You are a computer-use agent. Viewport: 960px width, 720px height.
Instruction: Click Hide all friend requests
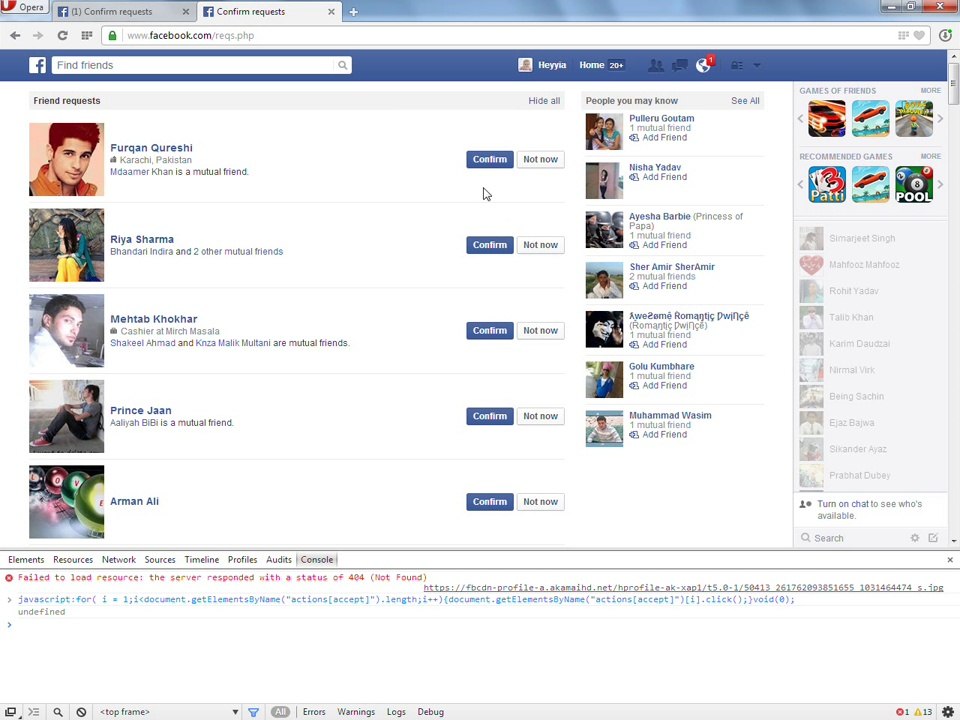click(x=544, y=101)
